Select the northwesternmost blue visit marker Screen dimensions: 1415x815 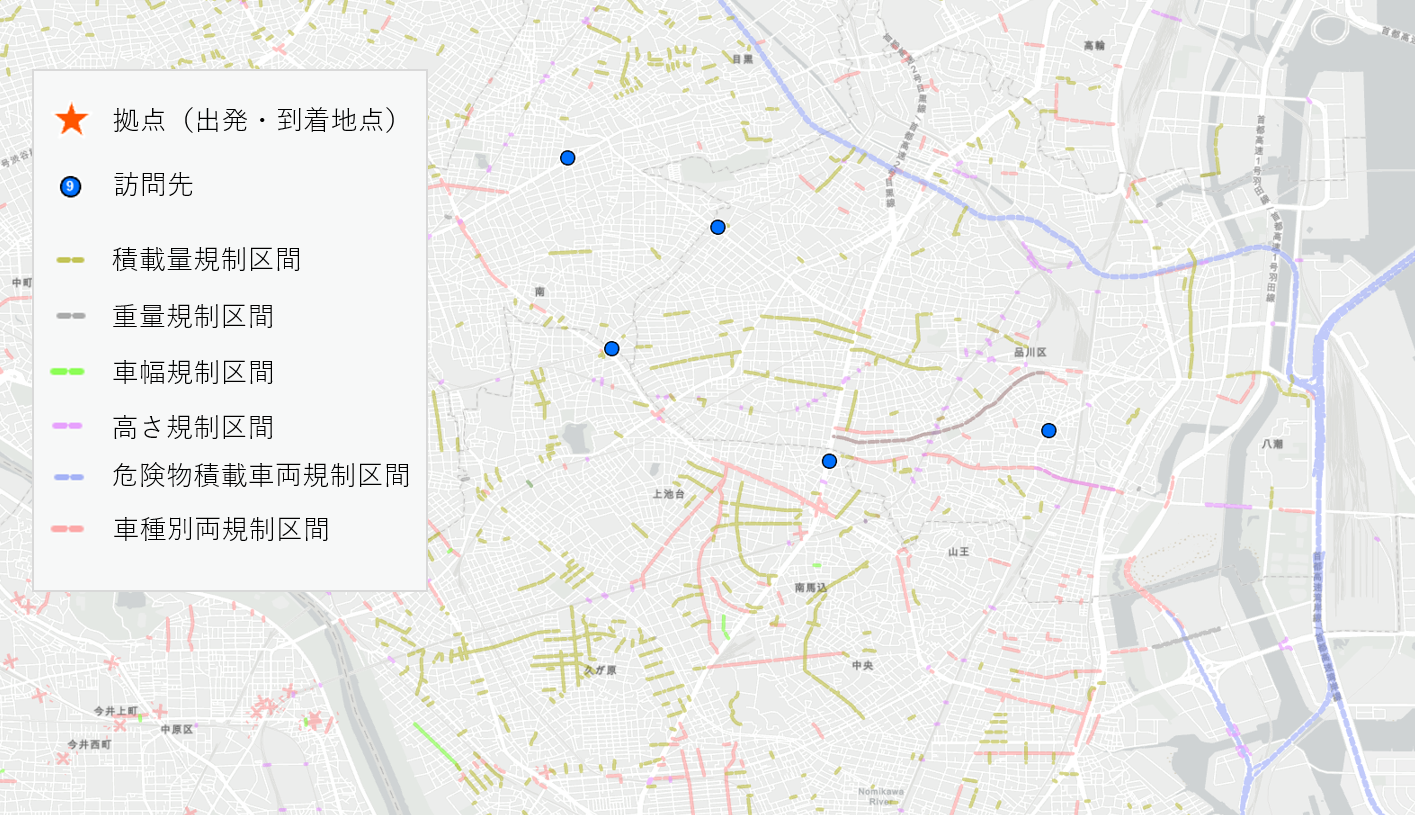[567, 158]
